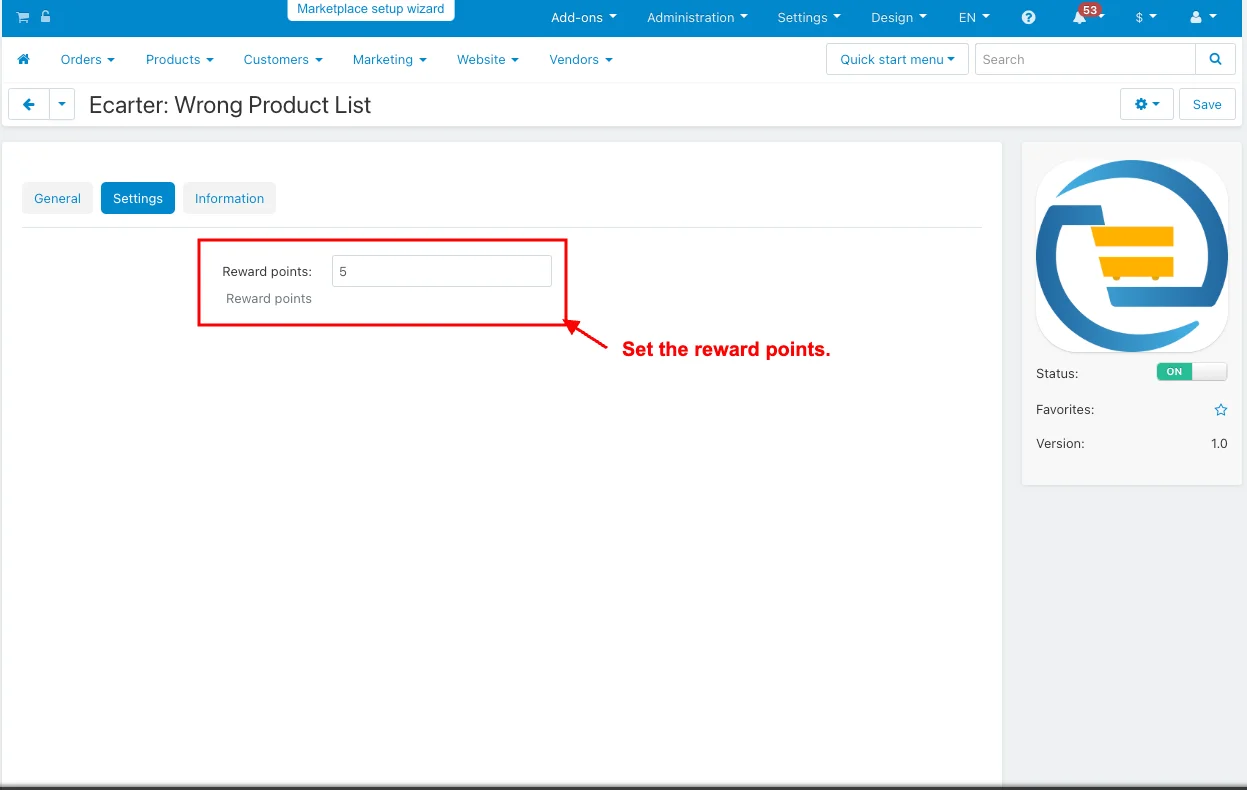
Task: Switch to the General tab
Action: pos(57,199)
